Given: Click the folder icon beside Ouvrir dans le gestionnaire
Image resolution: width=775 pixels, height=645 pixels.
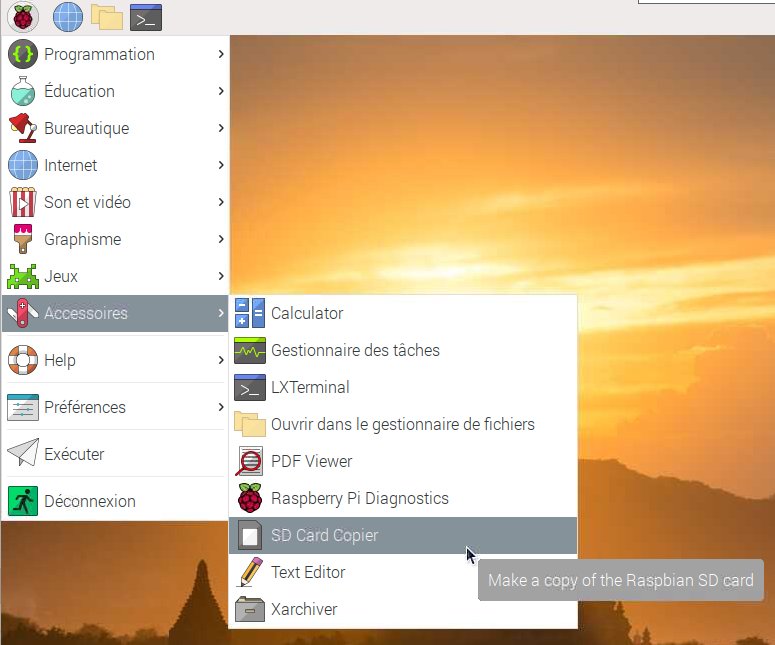Looking at the screenshot, I should point(250,424).
